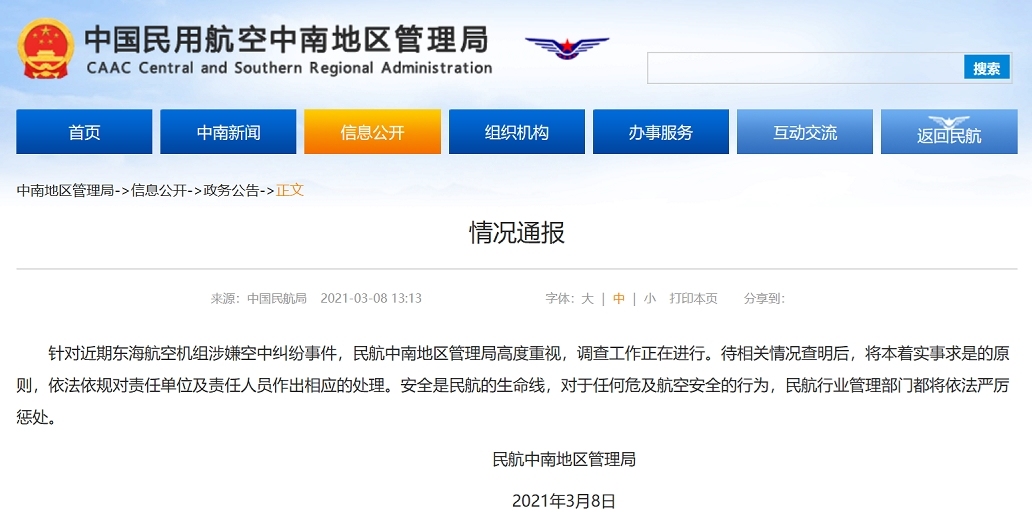1032x527 pixels.
Task: Open the 首页 home tab
Action: (84, 132)
